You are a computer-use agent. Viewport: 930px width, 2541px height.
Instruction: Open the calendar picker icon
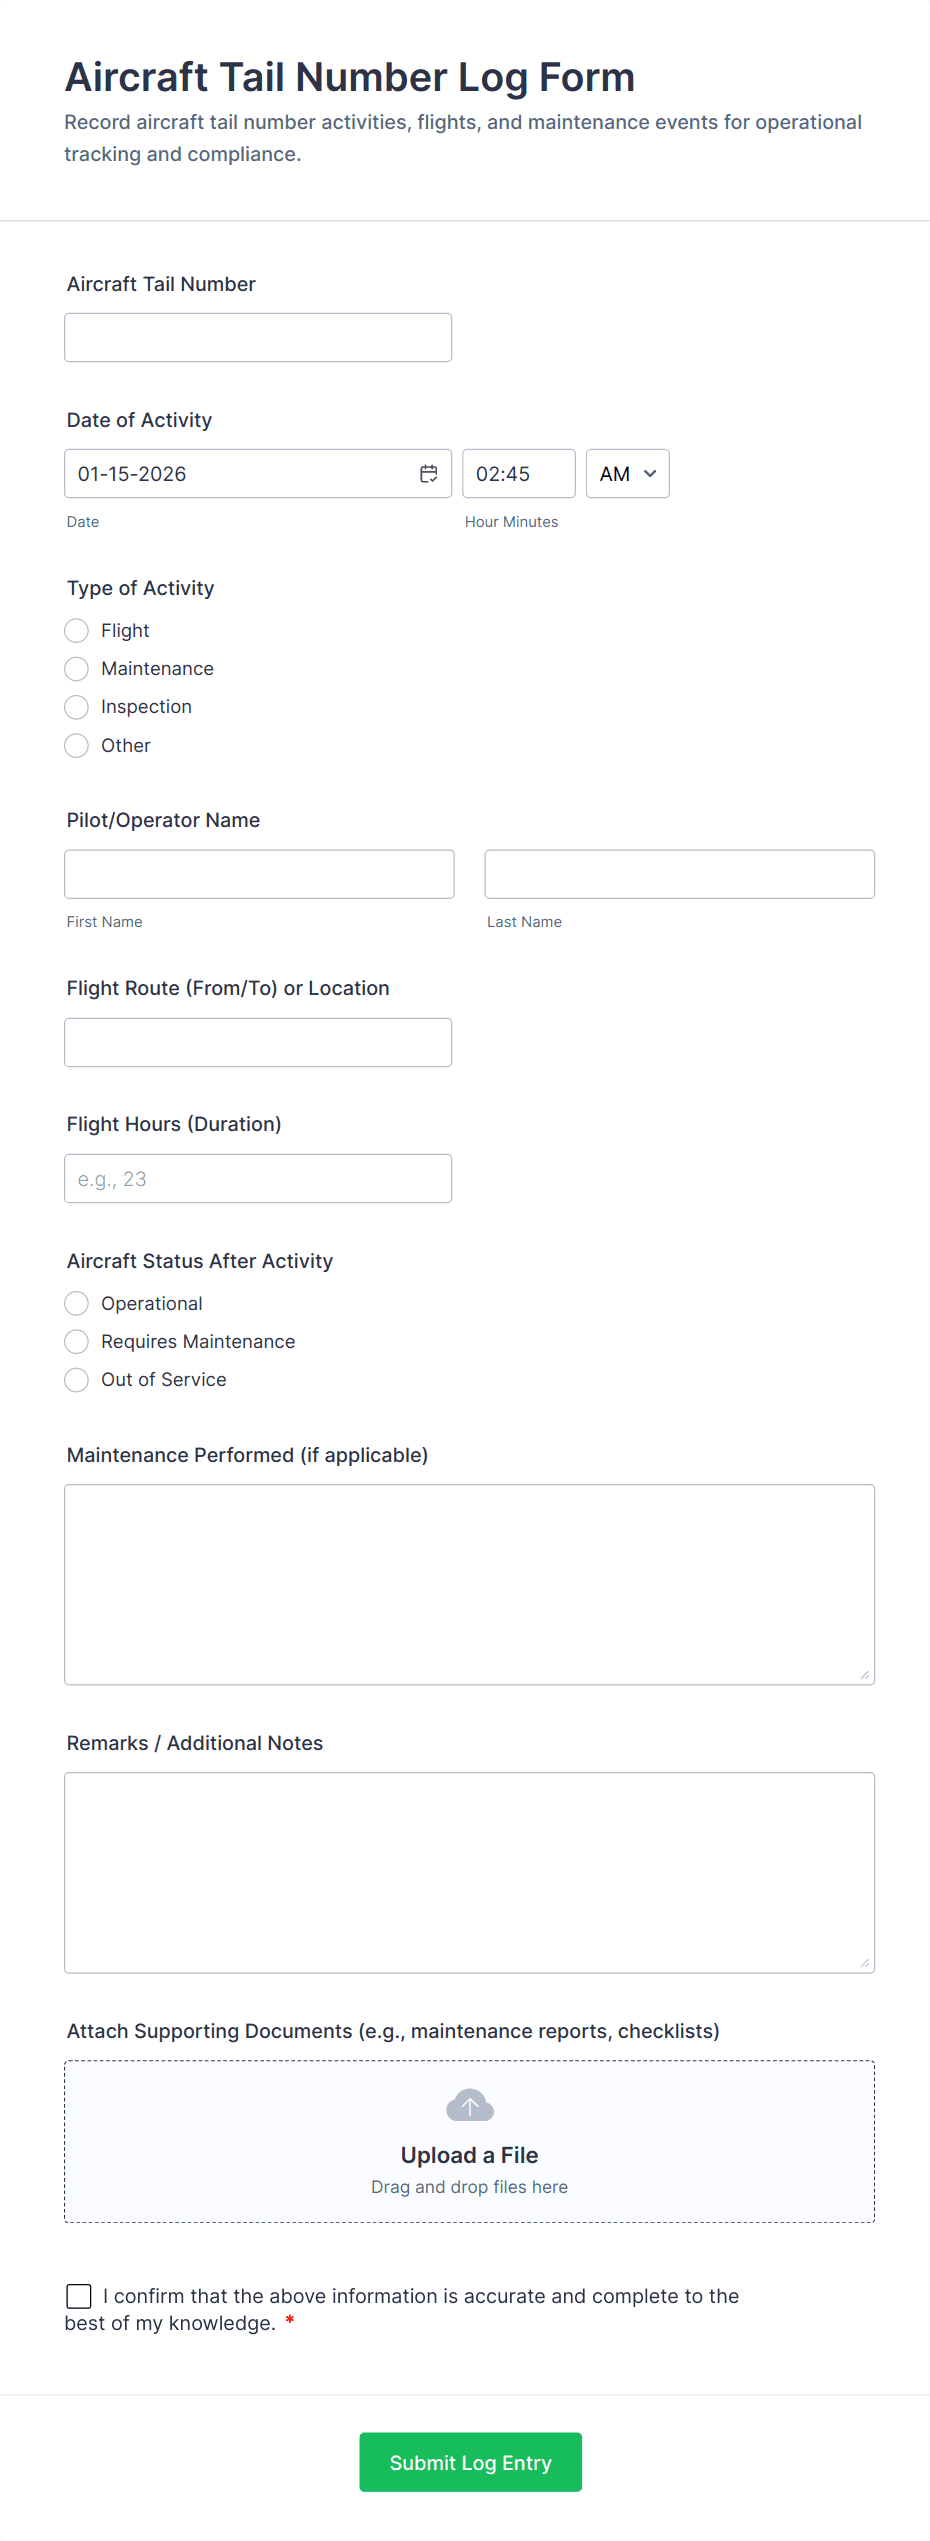pos(428,473)
